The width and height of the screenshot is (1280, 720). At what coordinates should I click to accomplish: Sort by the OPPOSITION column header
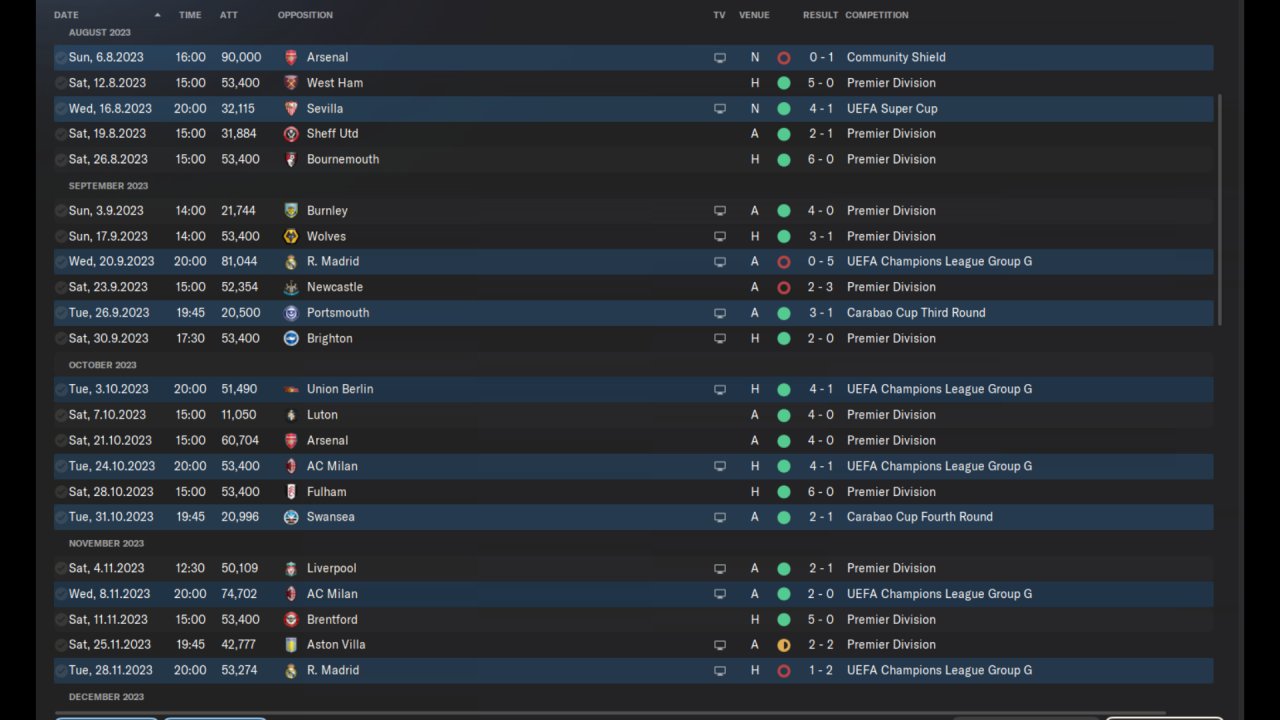[305, 15]
